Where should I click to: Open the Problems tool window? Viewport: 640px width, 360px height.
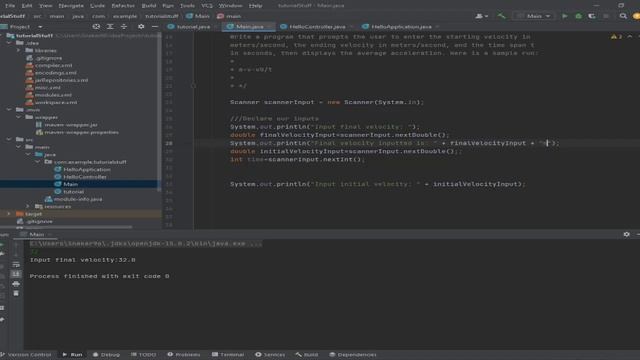[x=184, y=354]
